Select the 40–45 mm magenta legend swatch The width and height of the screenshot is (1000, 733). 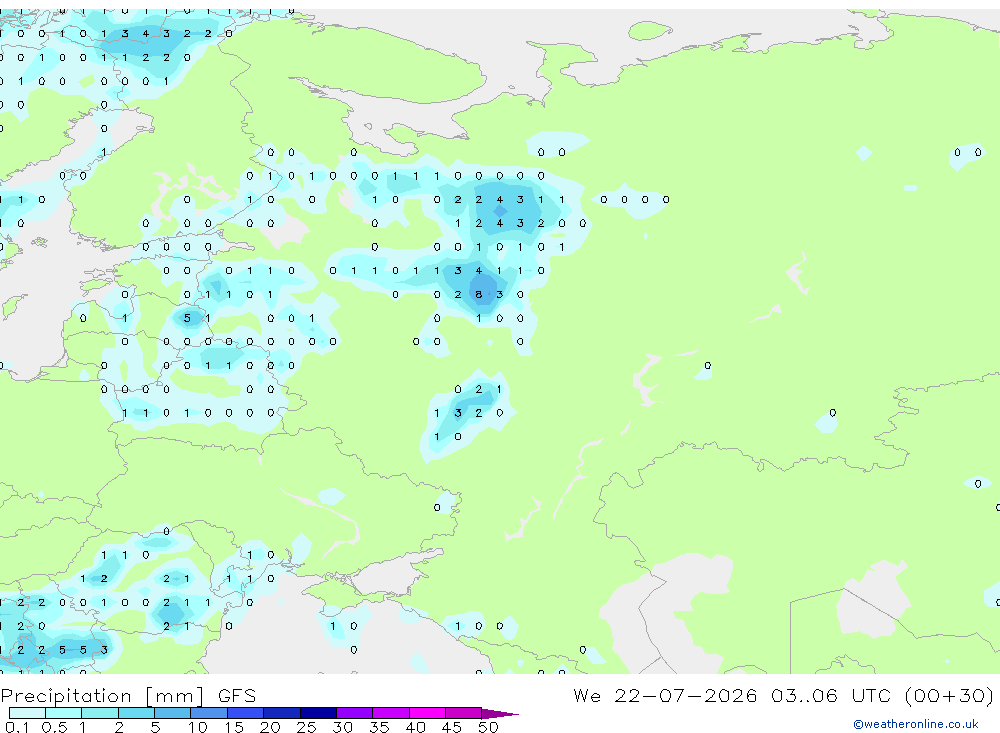pos(427,713)
